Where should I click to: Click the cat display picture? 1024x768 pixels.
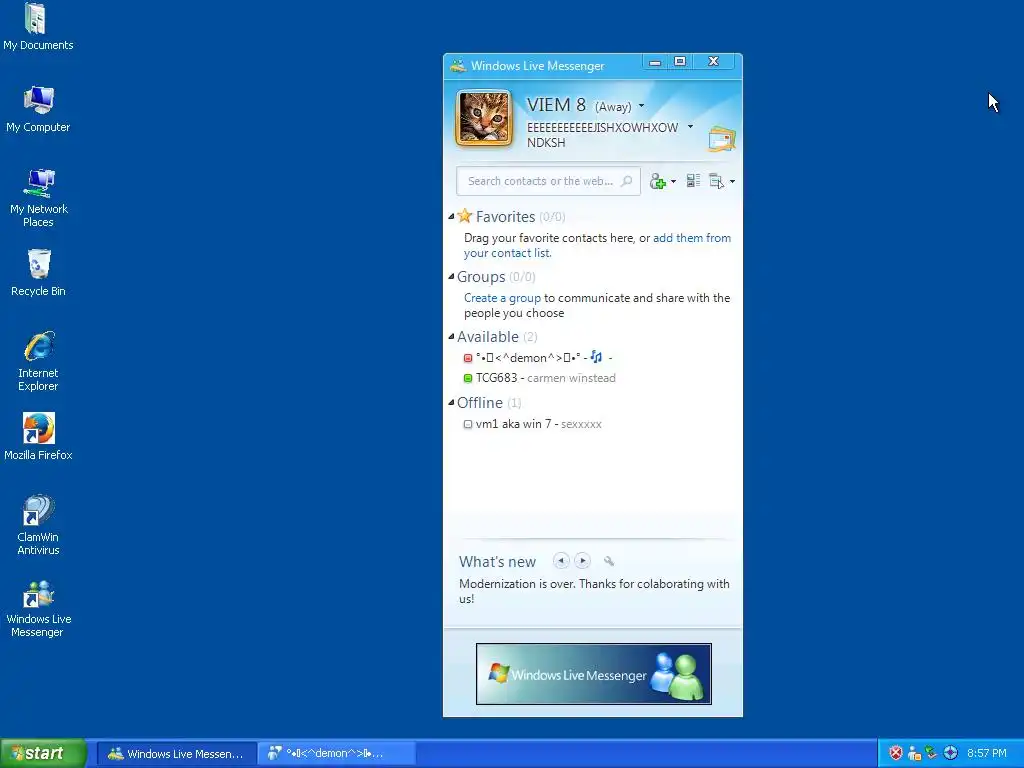point(484,118)
